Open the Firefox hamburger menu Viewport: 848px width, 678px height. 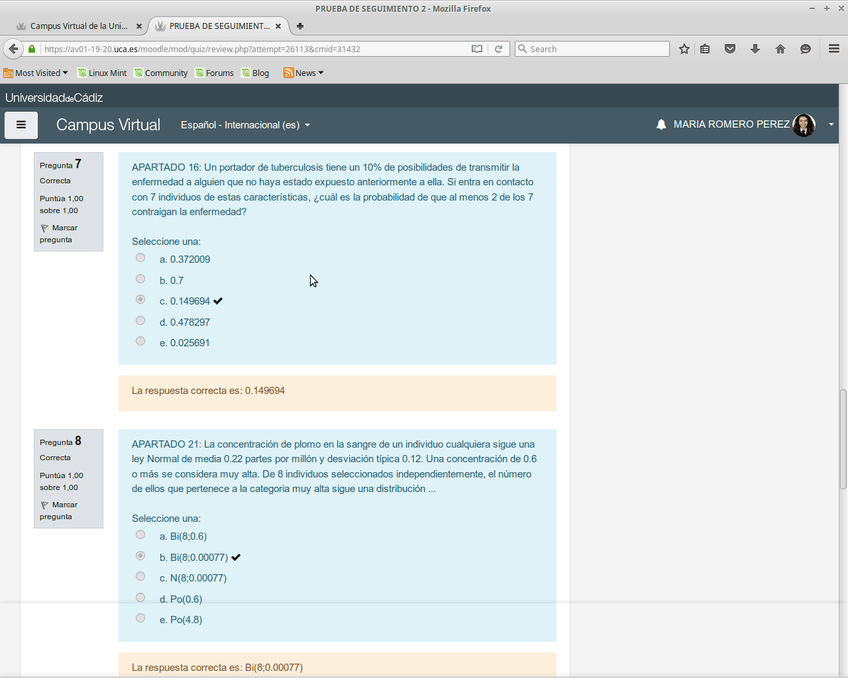point(834,49)
